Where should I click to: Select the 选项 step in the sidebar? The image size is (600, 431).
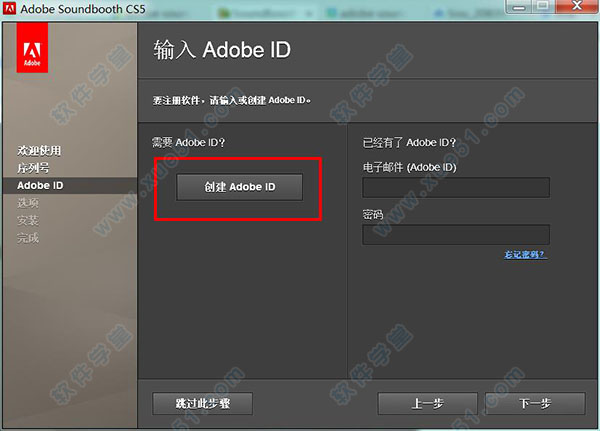point(28,203)
